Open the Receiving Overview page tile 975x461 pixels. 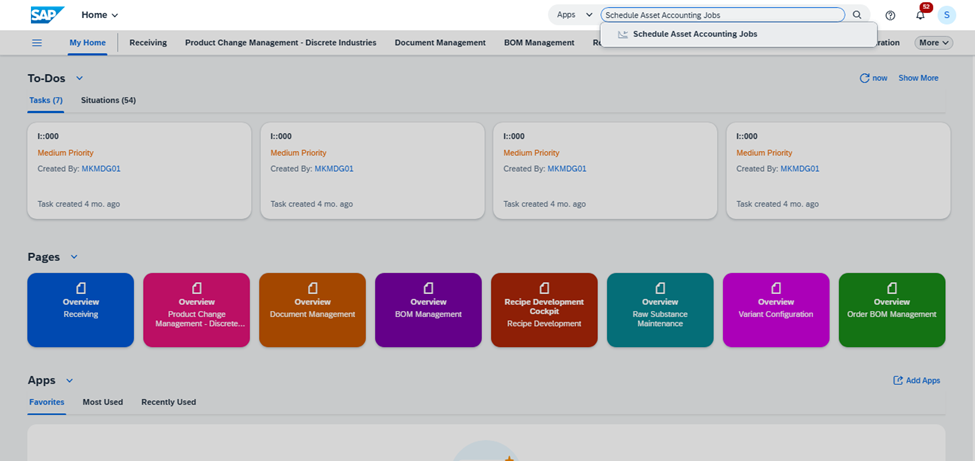tap(81, 310)
